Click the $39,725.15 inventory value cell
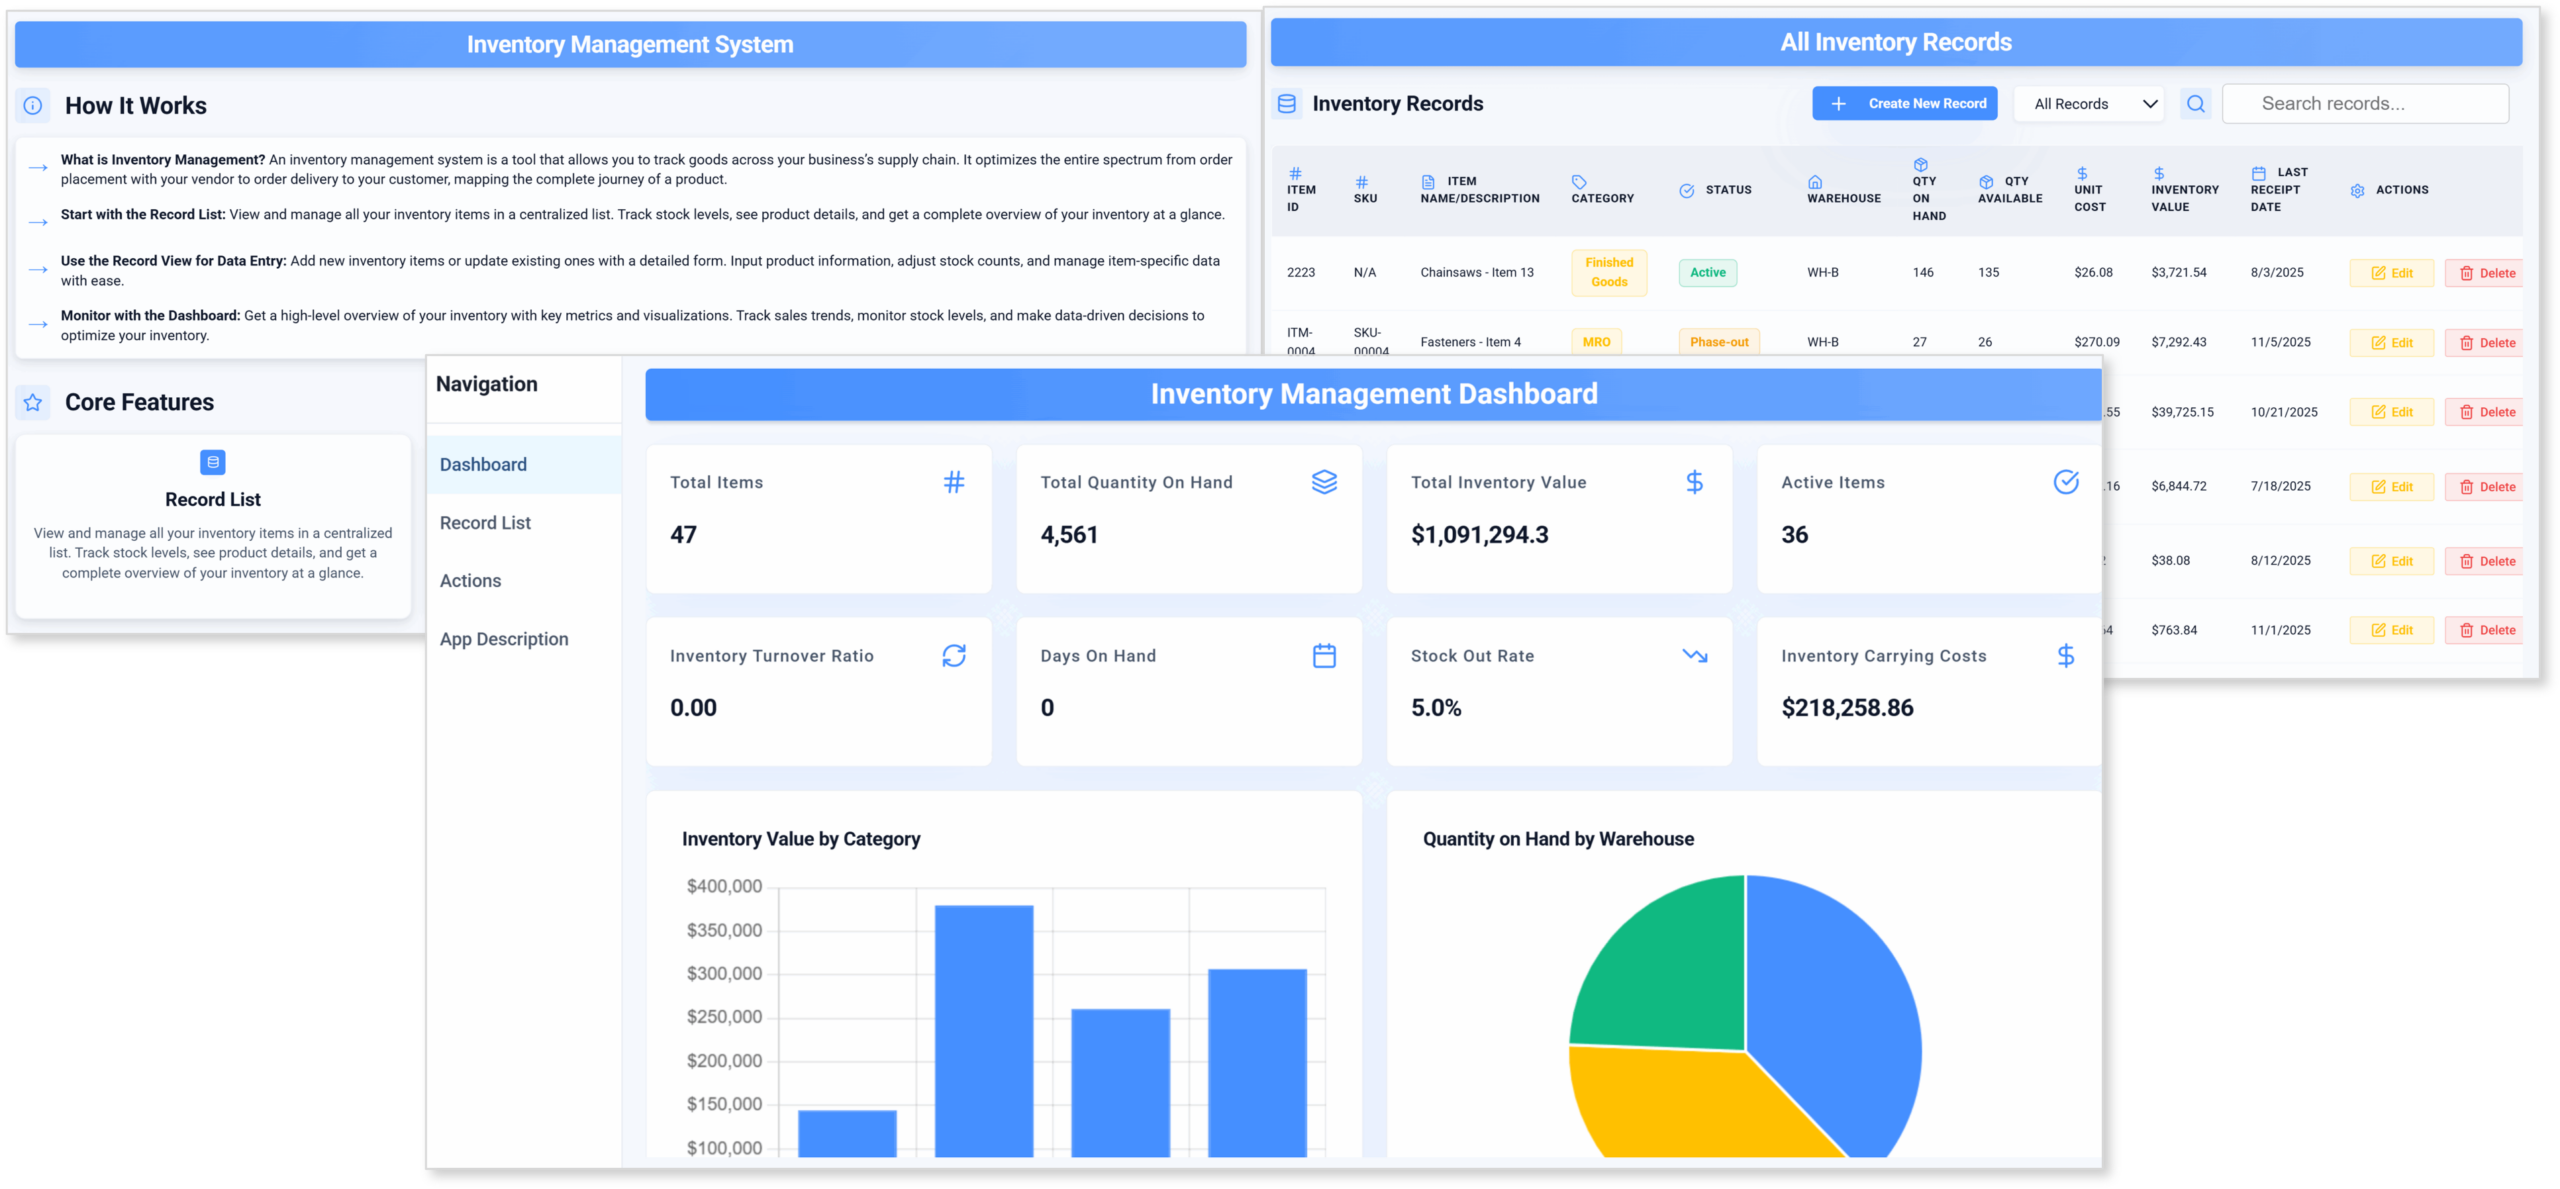The height and width of the screenshot is (1189, 2560). pos(2182,412)
